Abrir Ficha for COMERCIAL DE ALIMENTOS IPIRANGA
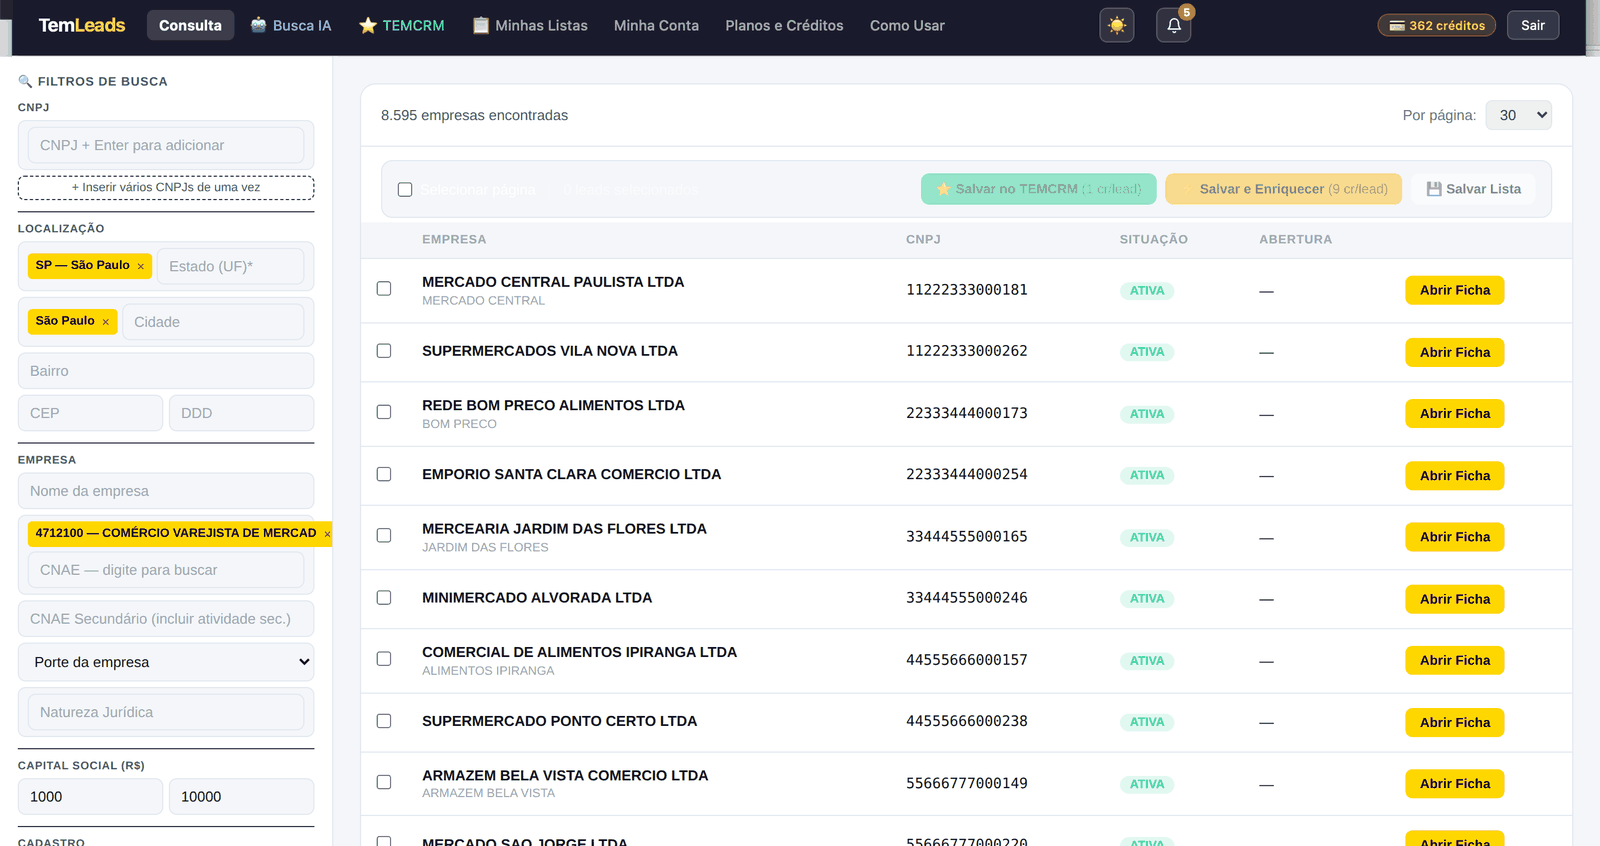 (x=1455, y=660)
